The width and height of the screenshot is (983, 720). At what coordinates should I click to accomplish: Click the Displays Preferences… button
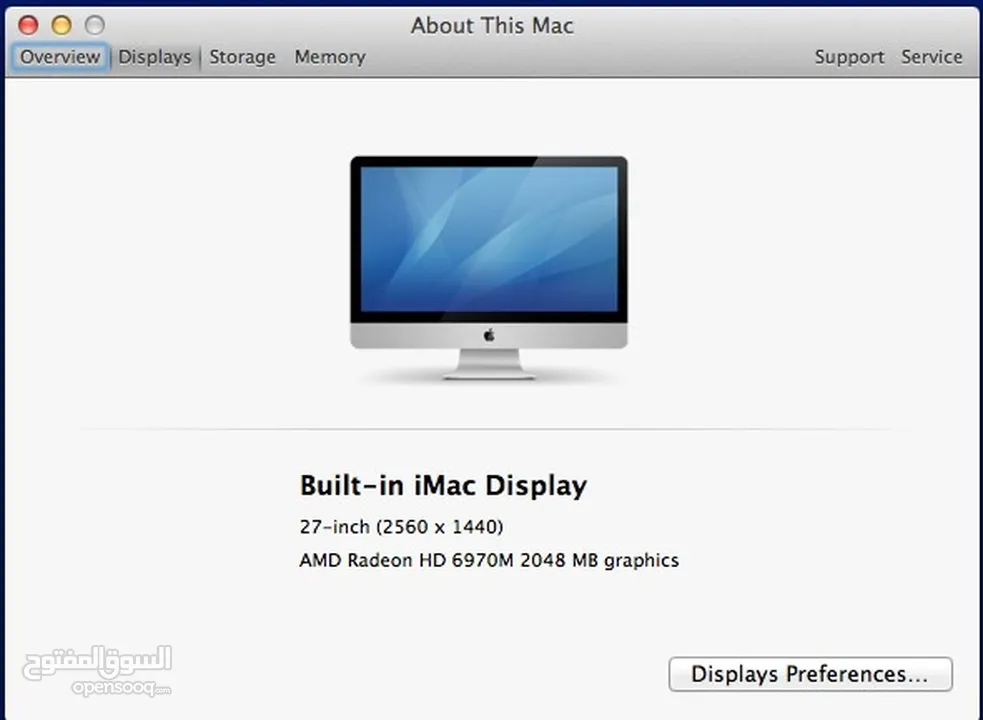[x=810, y=674]
